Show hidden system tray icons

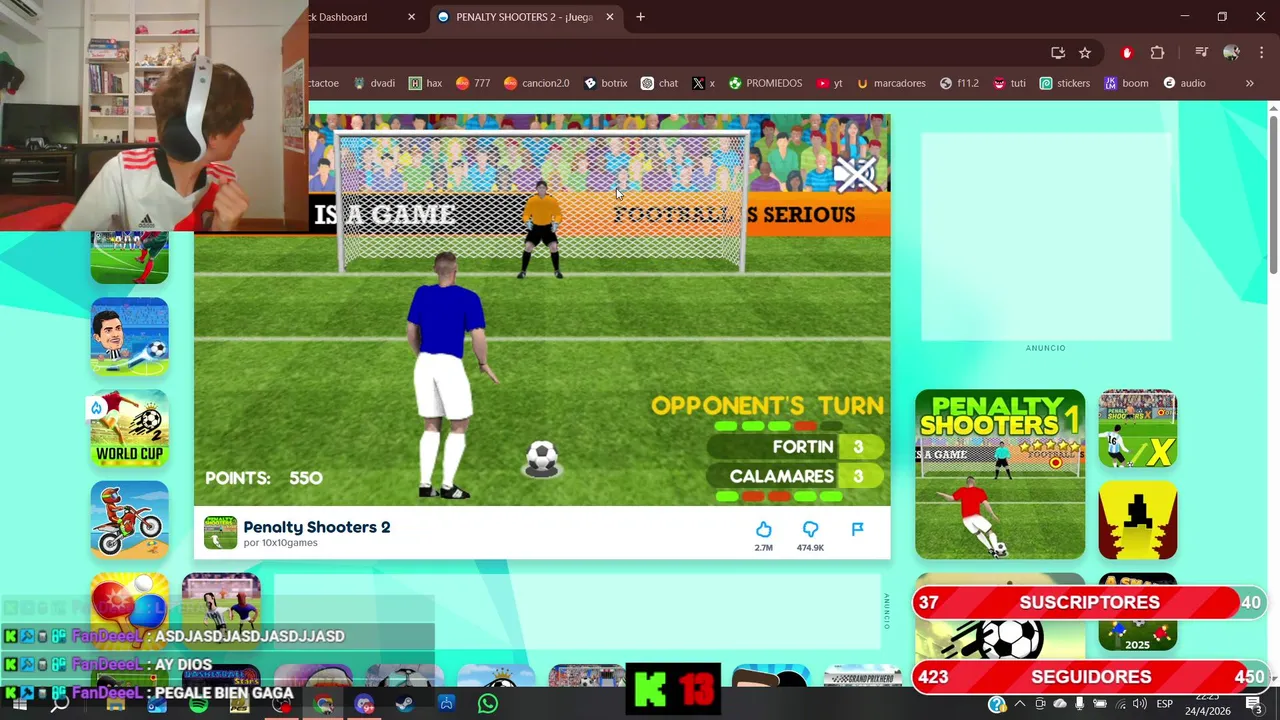(x=1020, y=704)
